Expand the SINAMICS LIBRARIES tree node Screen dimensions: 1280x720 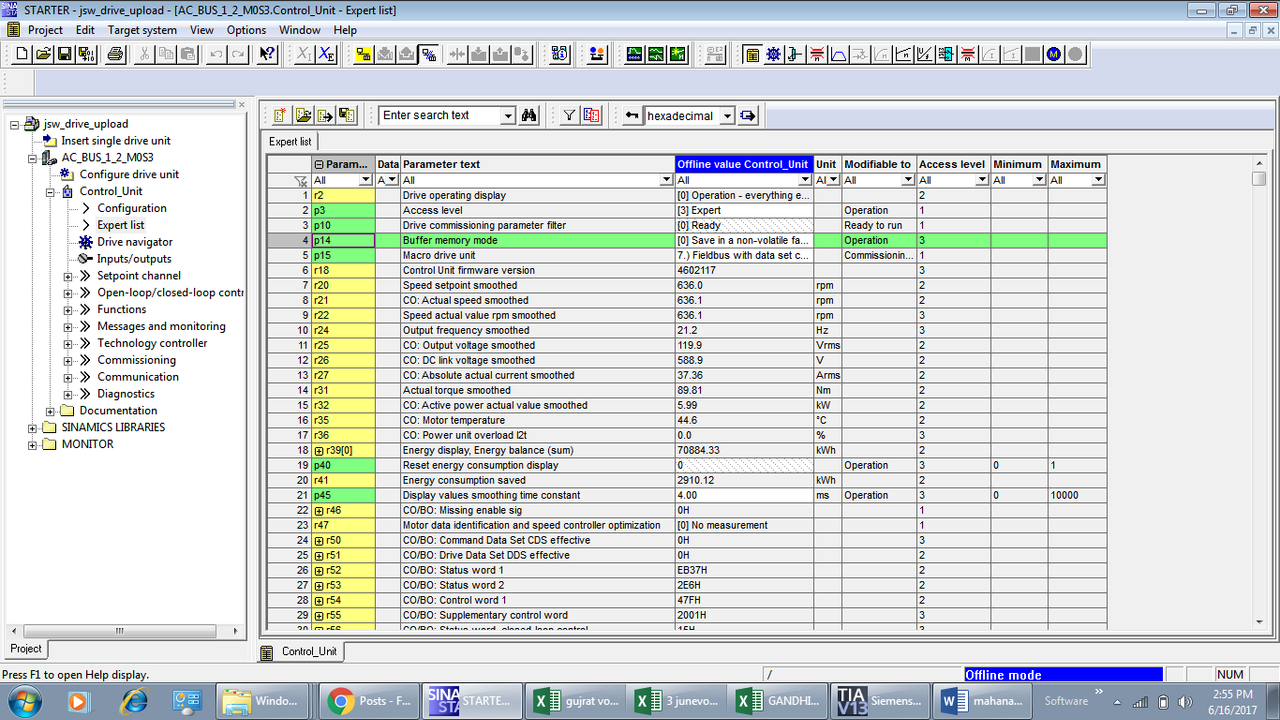point(33,428)
